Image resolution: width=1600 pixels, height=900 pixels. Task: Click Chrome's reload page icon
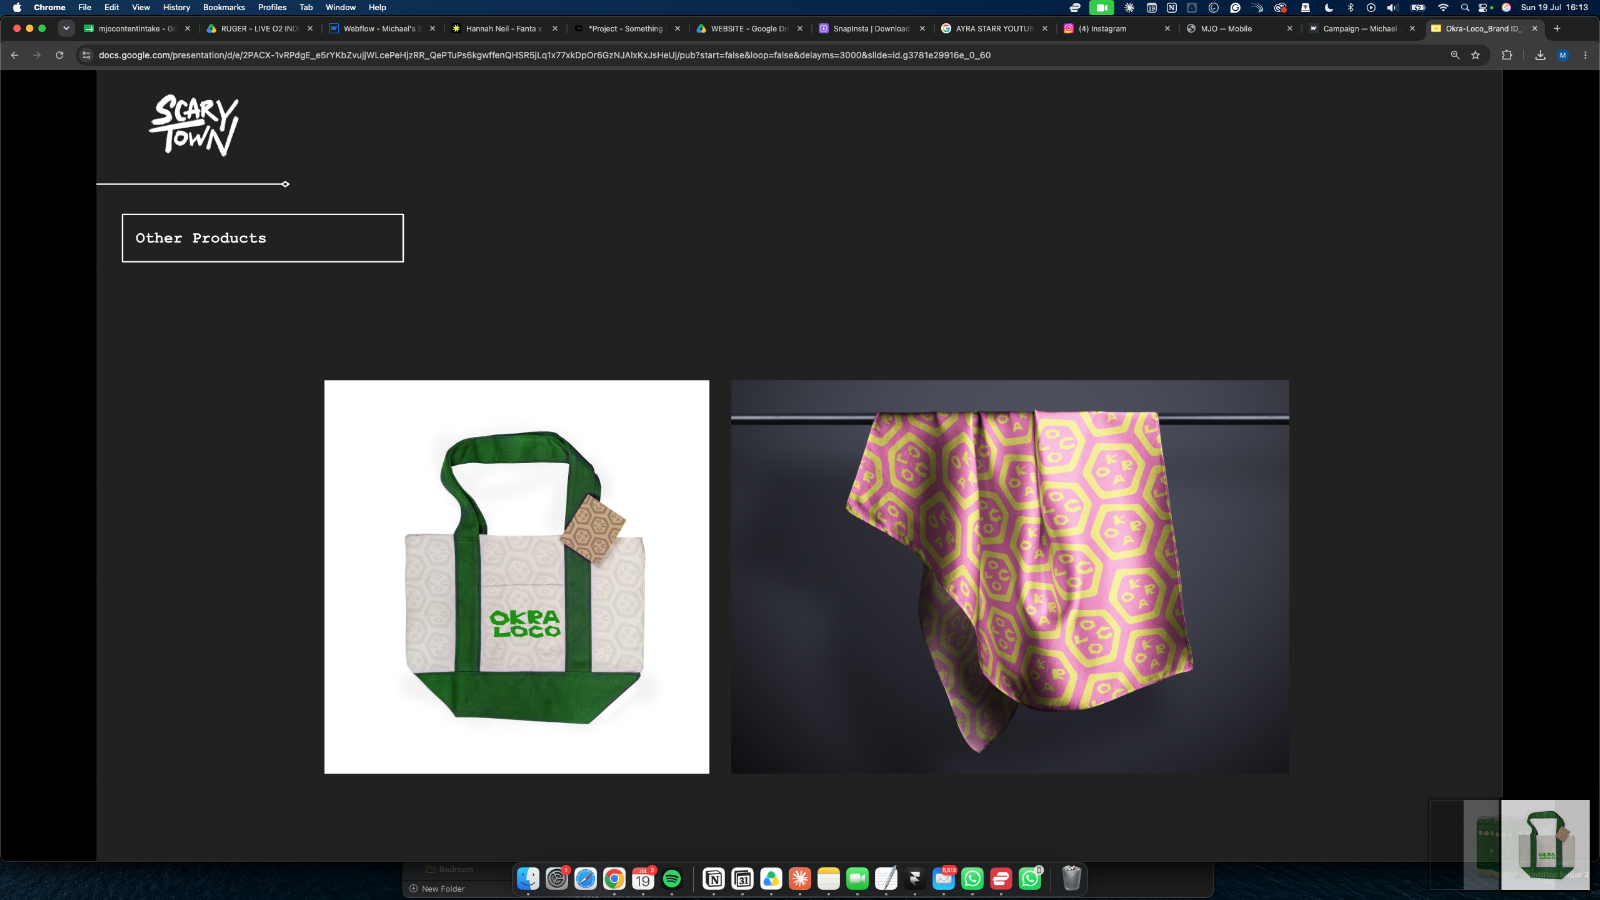pos(59,55)
